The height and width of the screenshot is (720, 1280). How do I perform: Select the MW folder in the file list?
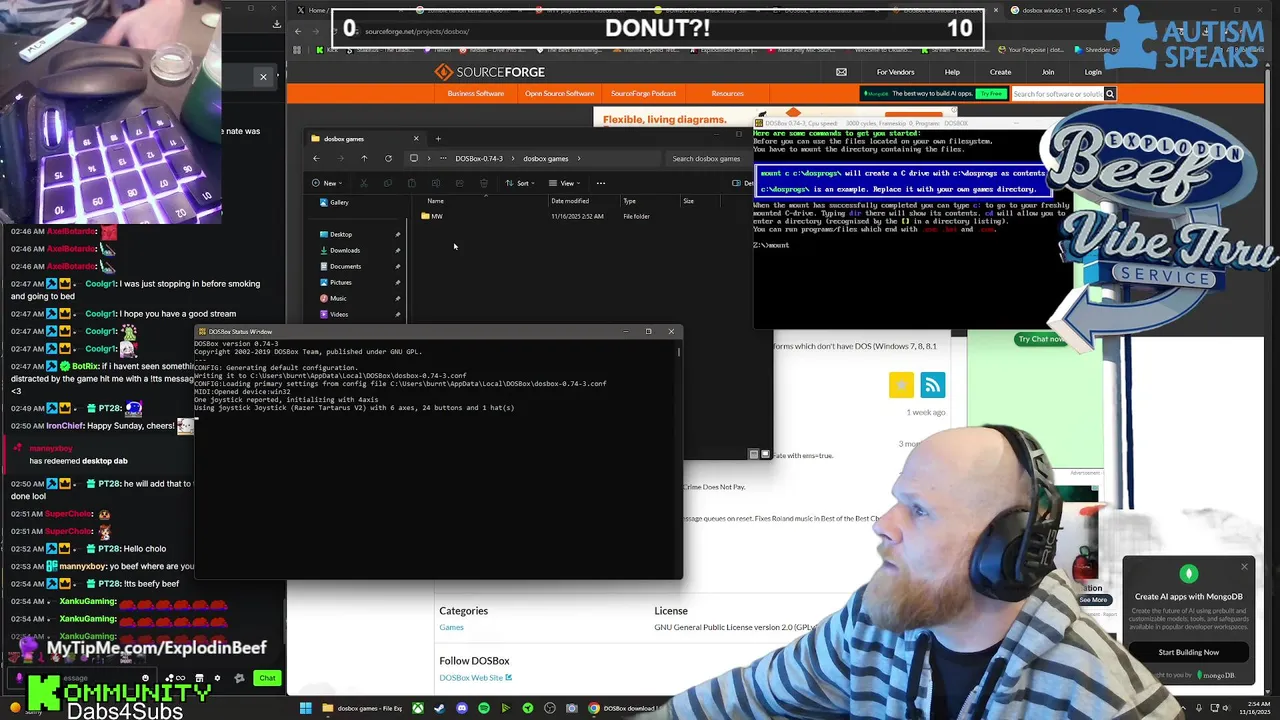tap(432, 216)
